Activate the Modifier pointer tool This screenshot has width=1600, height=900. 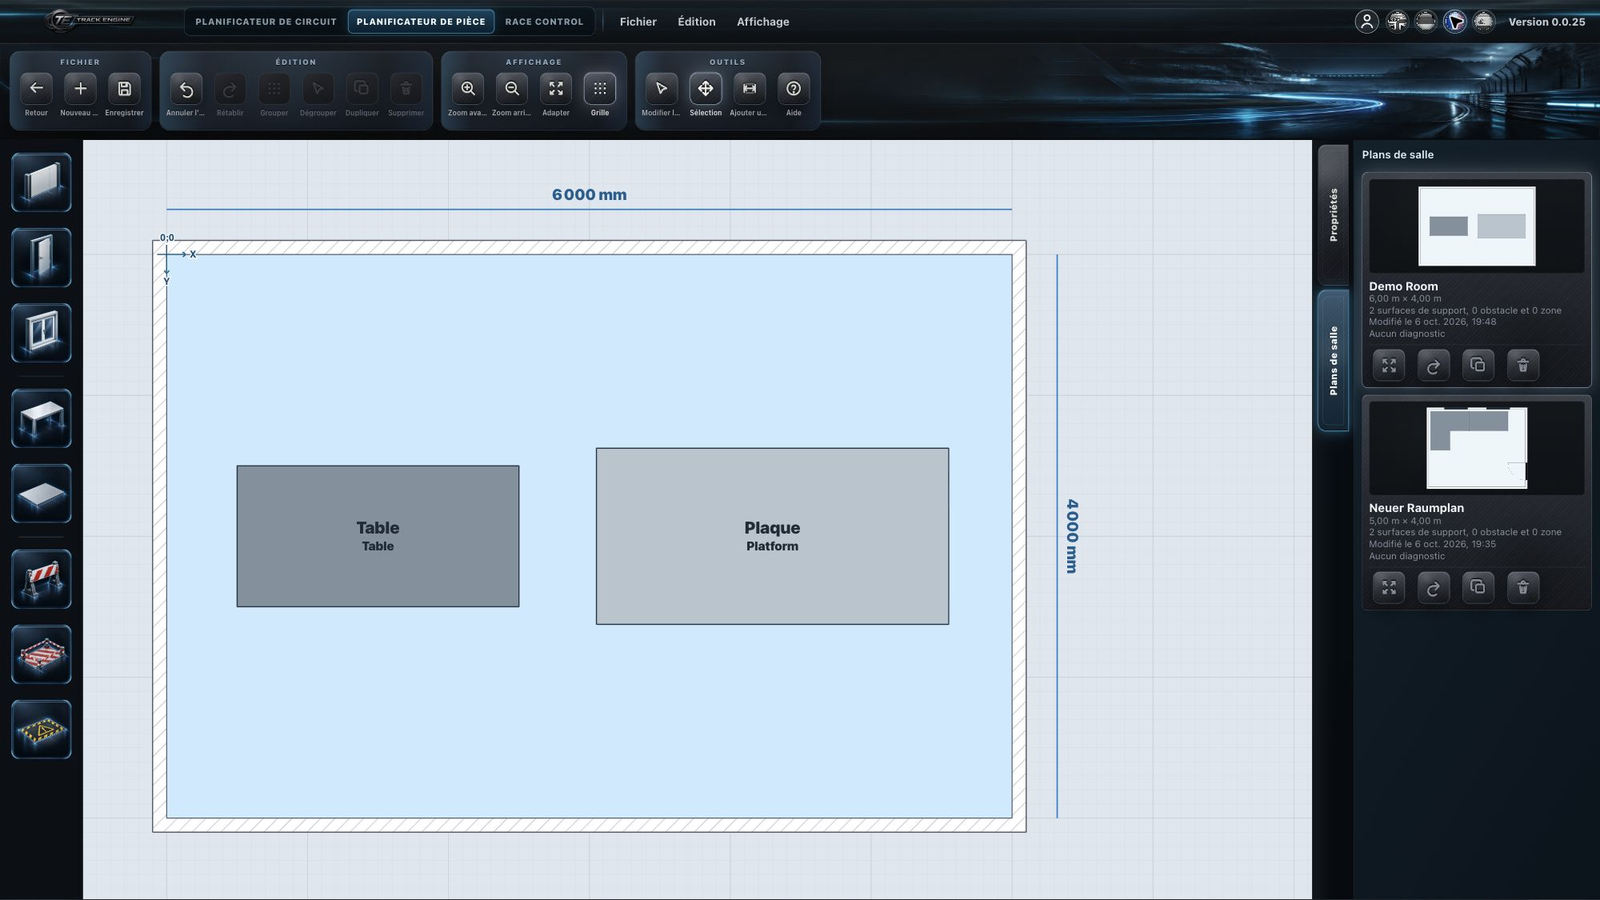pos(661,89)
